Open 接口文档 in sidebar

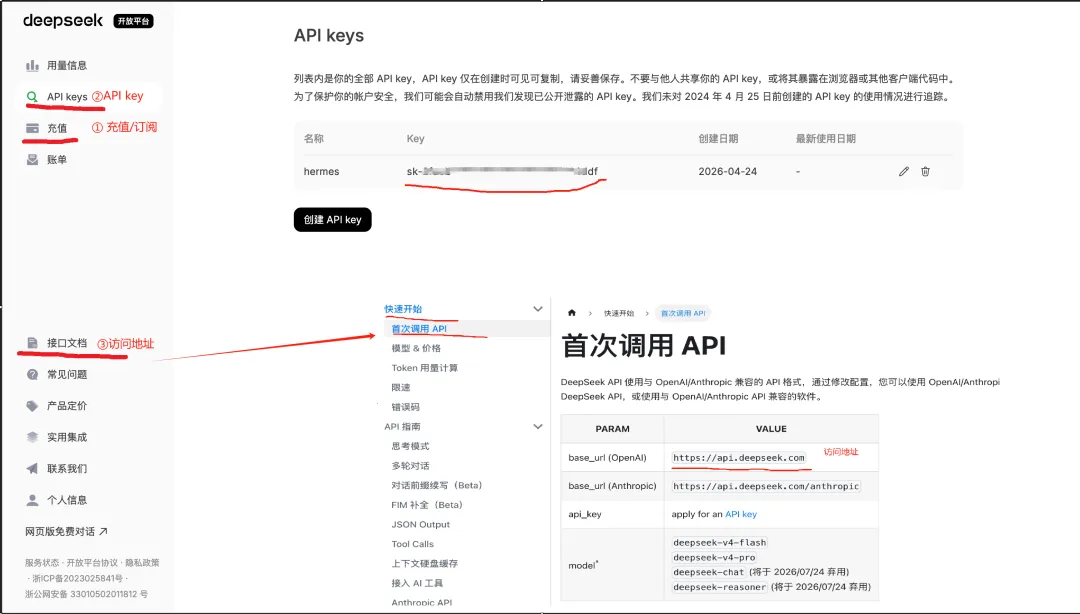pyautogui.click(x=67, y=342)
